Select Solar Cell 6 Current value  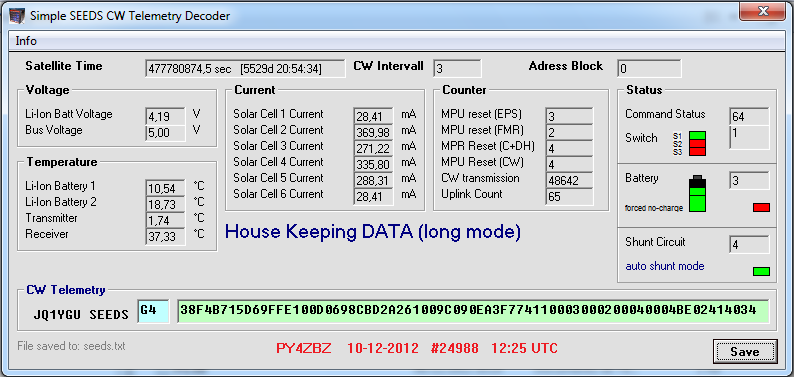pos(373,197)
